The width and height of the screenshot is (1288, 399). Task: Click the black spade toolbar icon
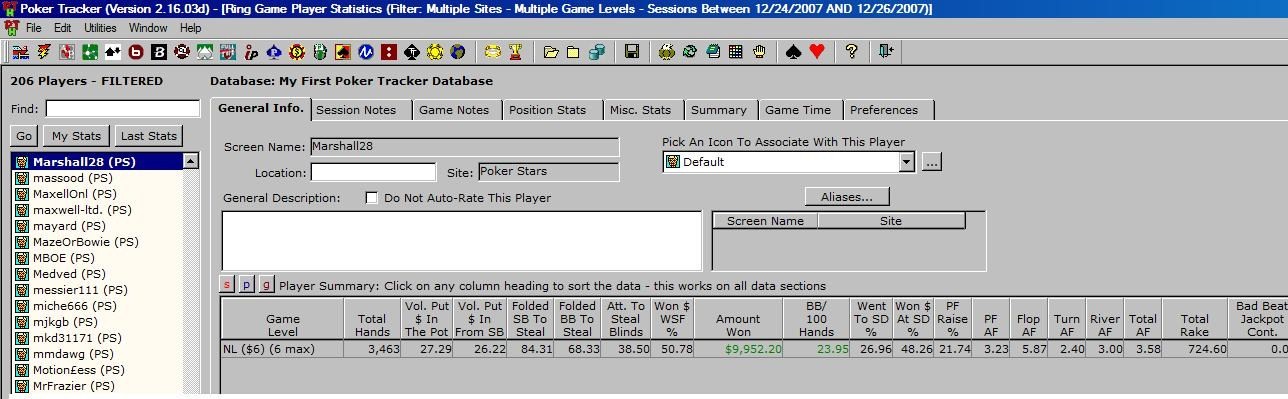pos(793,52)
